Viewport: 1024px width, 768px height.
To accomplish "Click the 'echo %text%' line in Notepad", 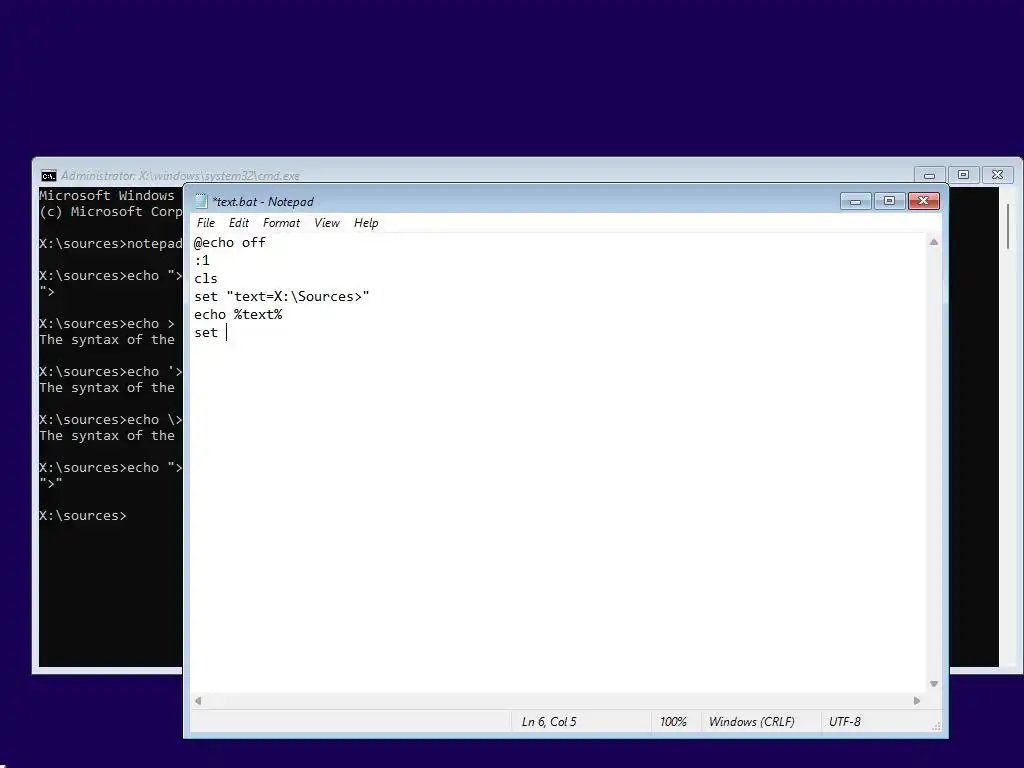I will pyautogui.click(x=238, y=315).
